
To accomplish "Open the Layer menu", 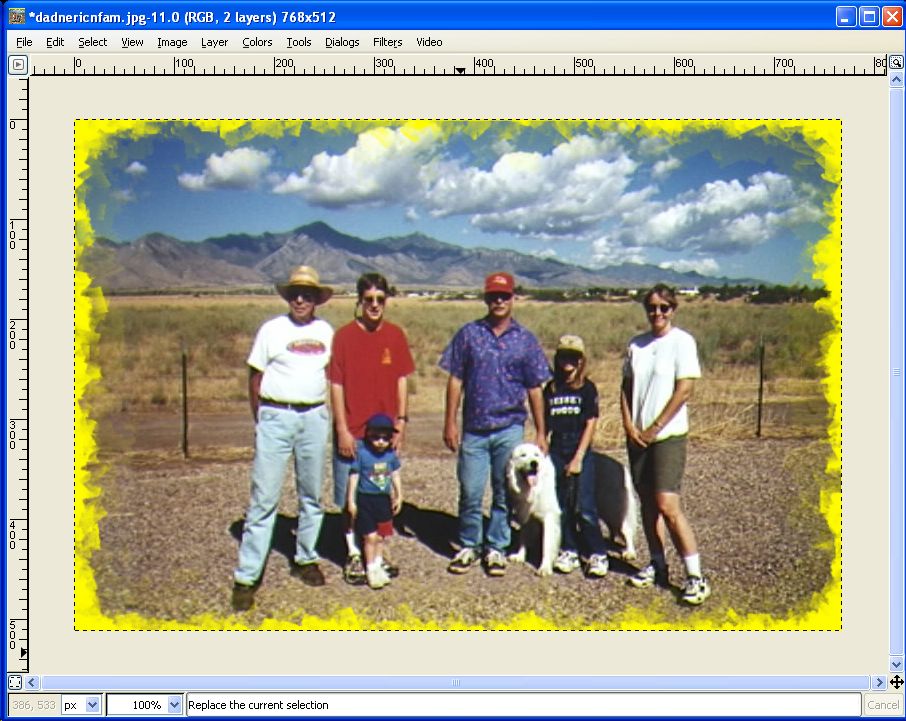I will coord(214,42).
